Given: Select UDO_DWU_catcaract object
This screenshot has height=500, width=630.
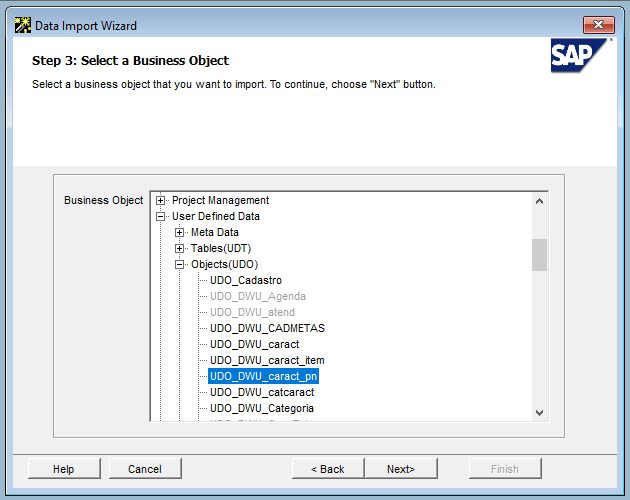Looking at the screenshot, I should 262,392.
